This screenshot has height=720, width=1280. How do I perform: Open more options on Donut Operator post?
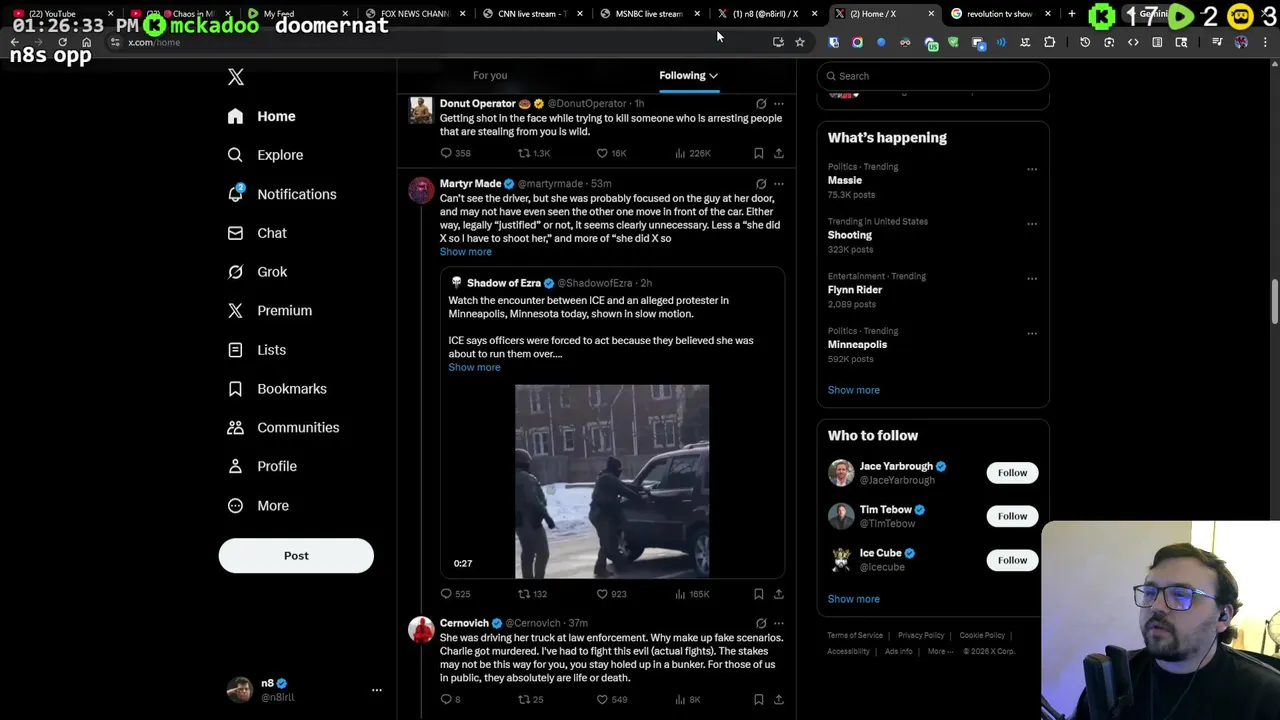[x=779, y=103]
